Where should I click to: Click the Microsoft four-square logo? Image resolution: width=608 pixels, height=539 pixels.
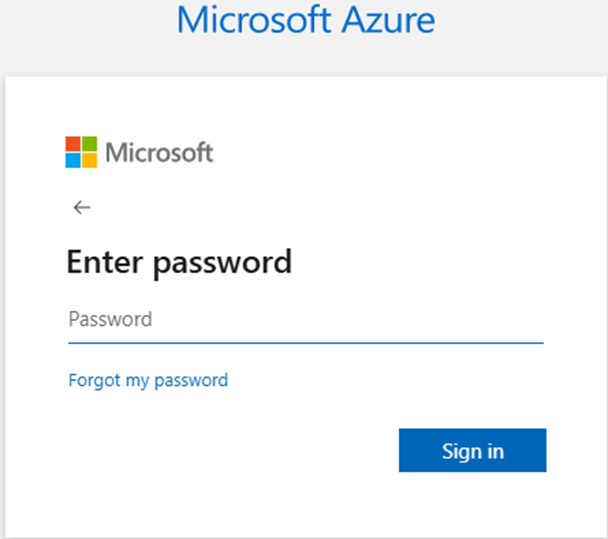coord(81,152)
